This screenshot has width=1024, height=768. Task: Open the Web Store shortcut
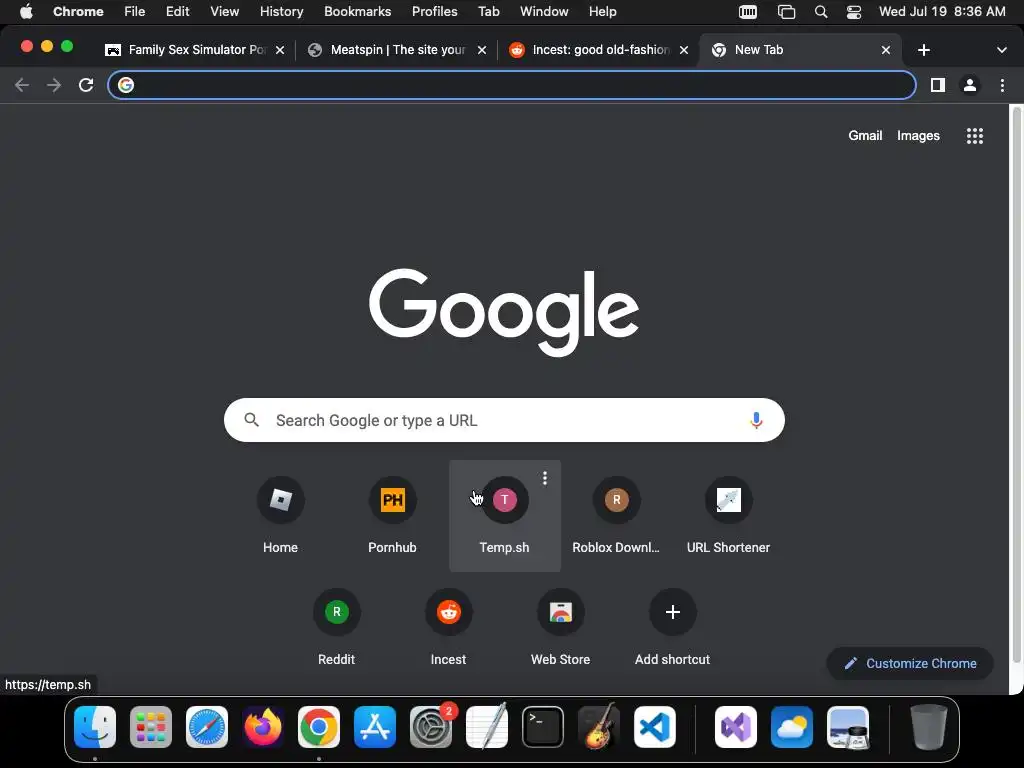[x=560, y=627]
